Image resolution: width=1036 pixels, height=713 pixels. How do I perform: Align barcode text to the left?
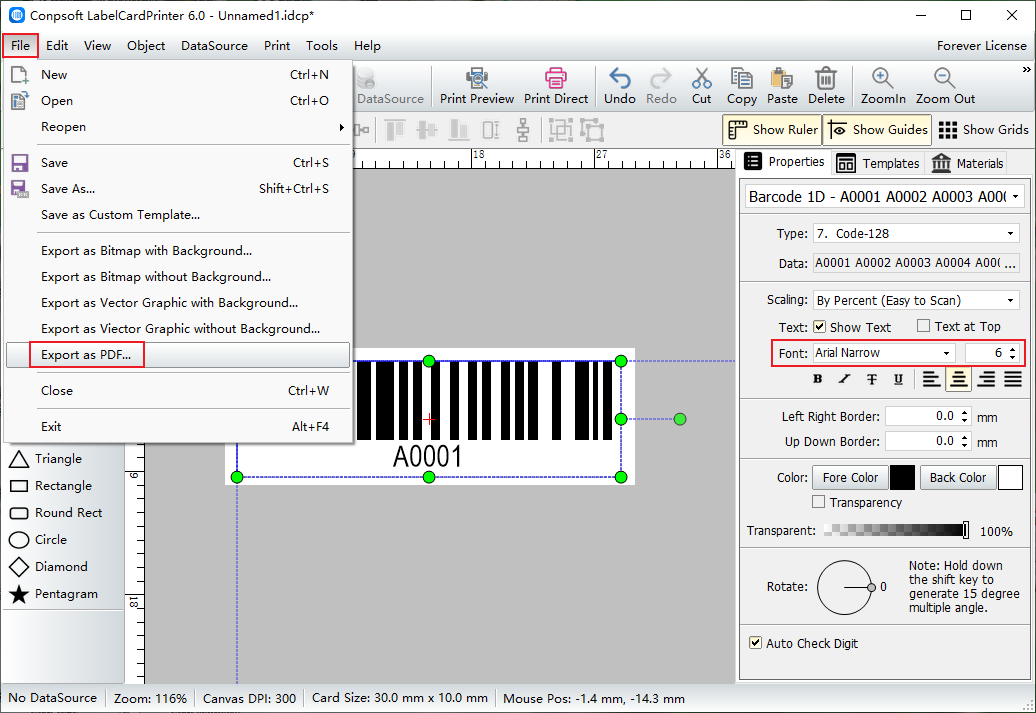click(x=931, y=379)
